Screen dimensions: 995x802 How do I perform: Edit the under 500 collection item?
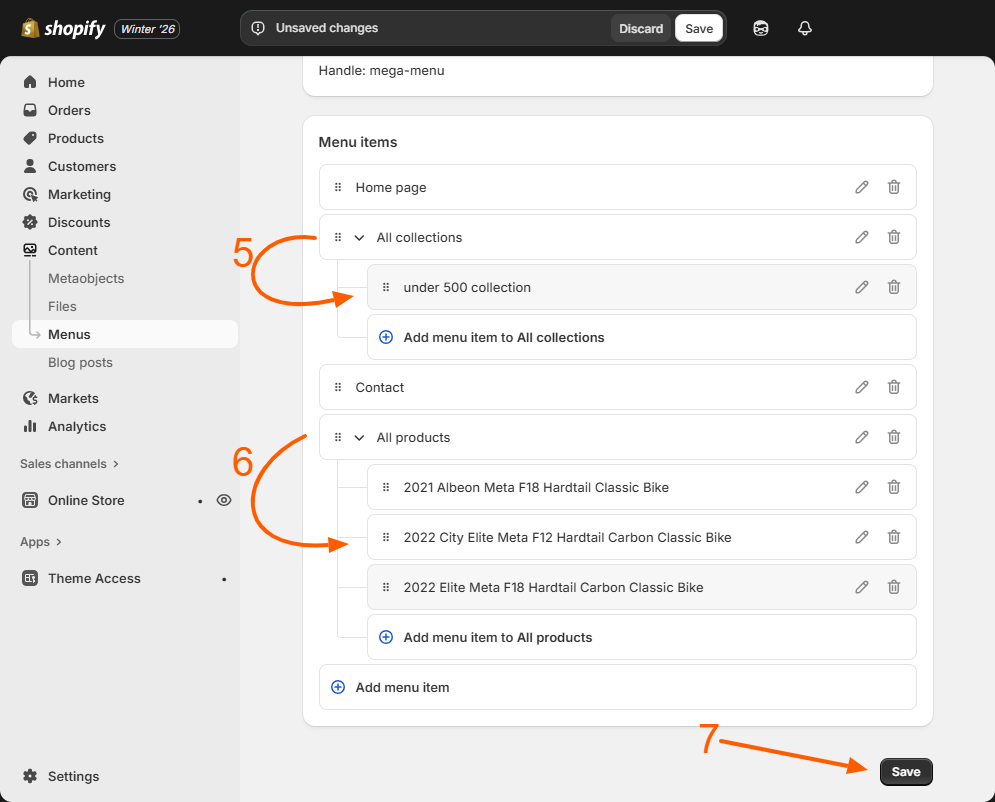(x=862, y=287)
